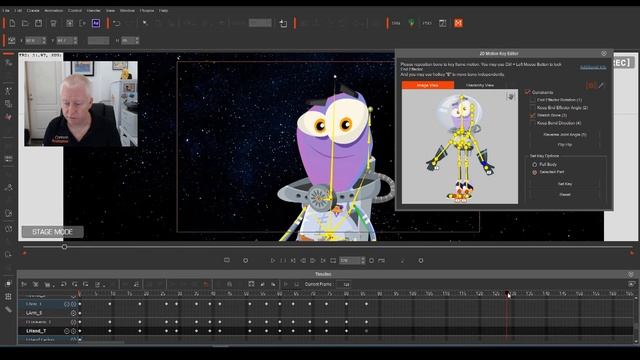
Task: Click the first icon in timeline toolbar
Action: [24, 284]
